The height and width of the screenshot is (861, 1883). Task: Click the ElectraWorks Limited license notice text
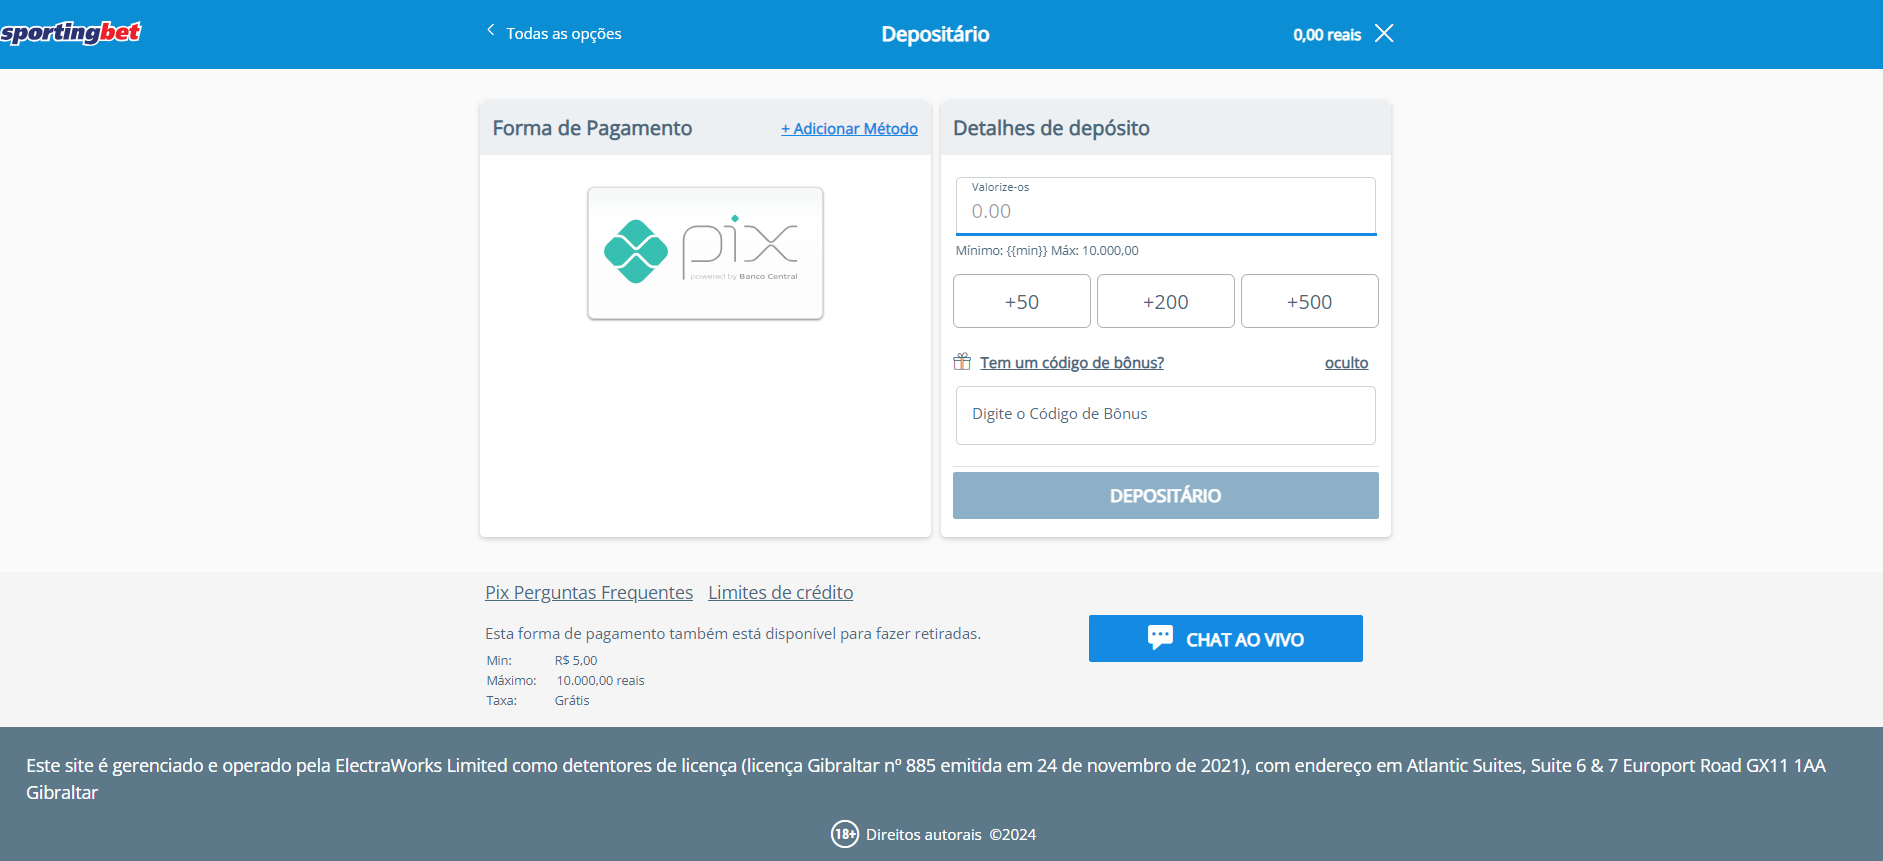point(926,779)
